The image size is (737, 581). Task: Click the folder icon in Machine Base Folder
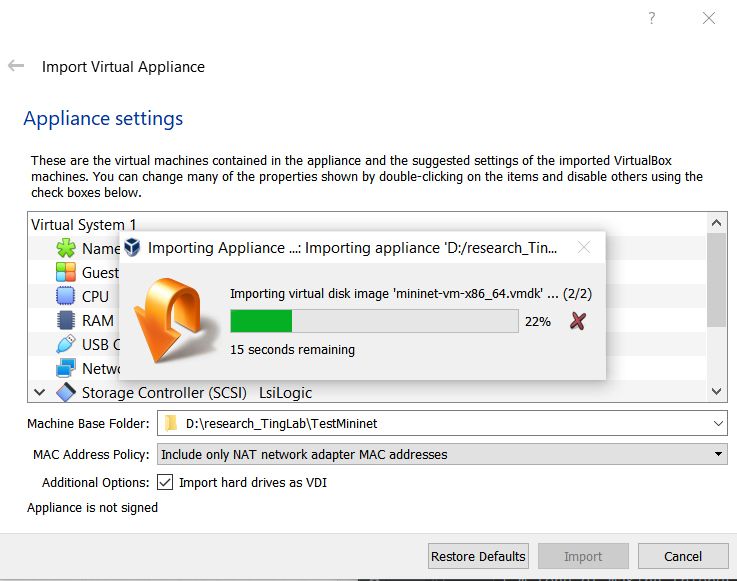(172, 423)
